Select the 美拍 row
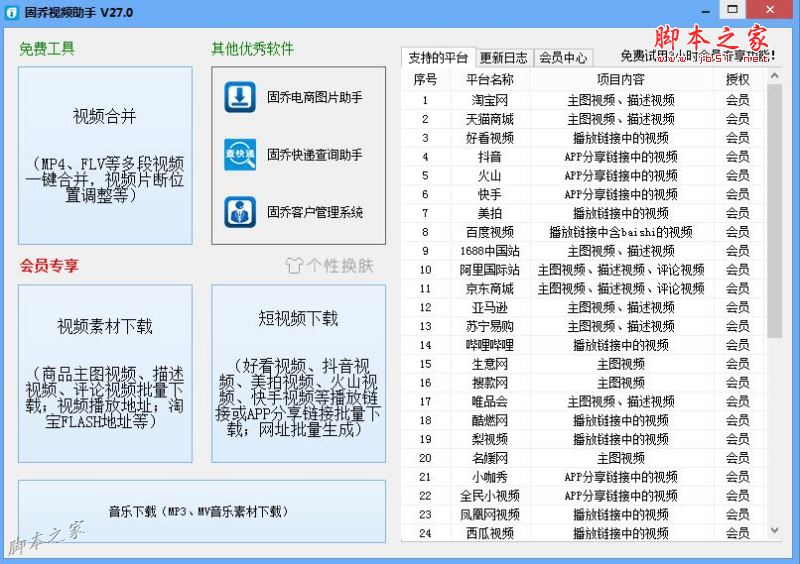Screen dimensions: 800x564 tap(583, 213)
